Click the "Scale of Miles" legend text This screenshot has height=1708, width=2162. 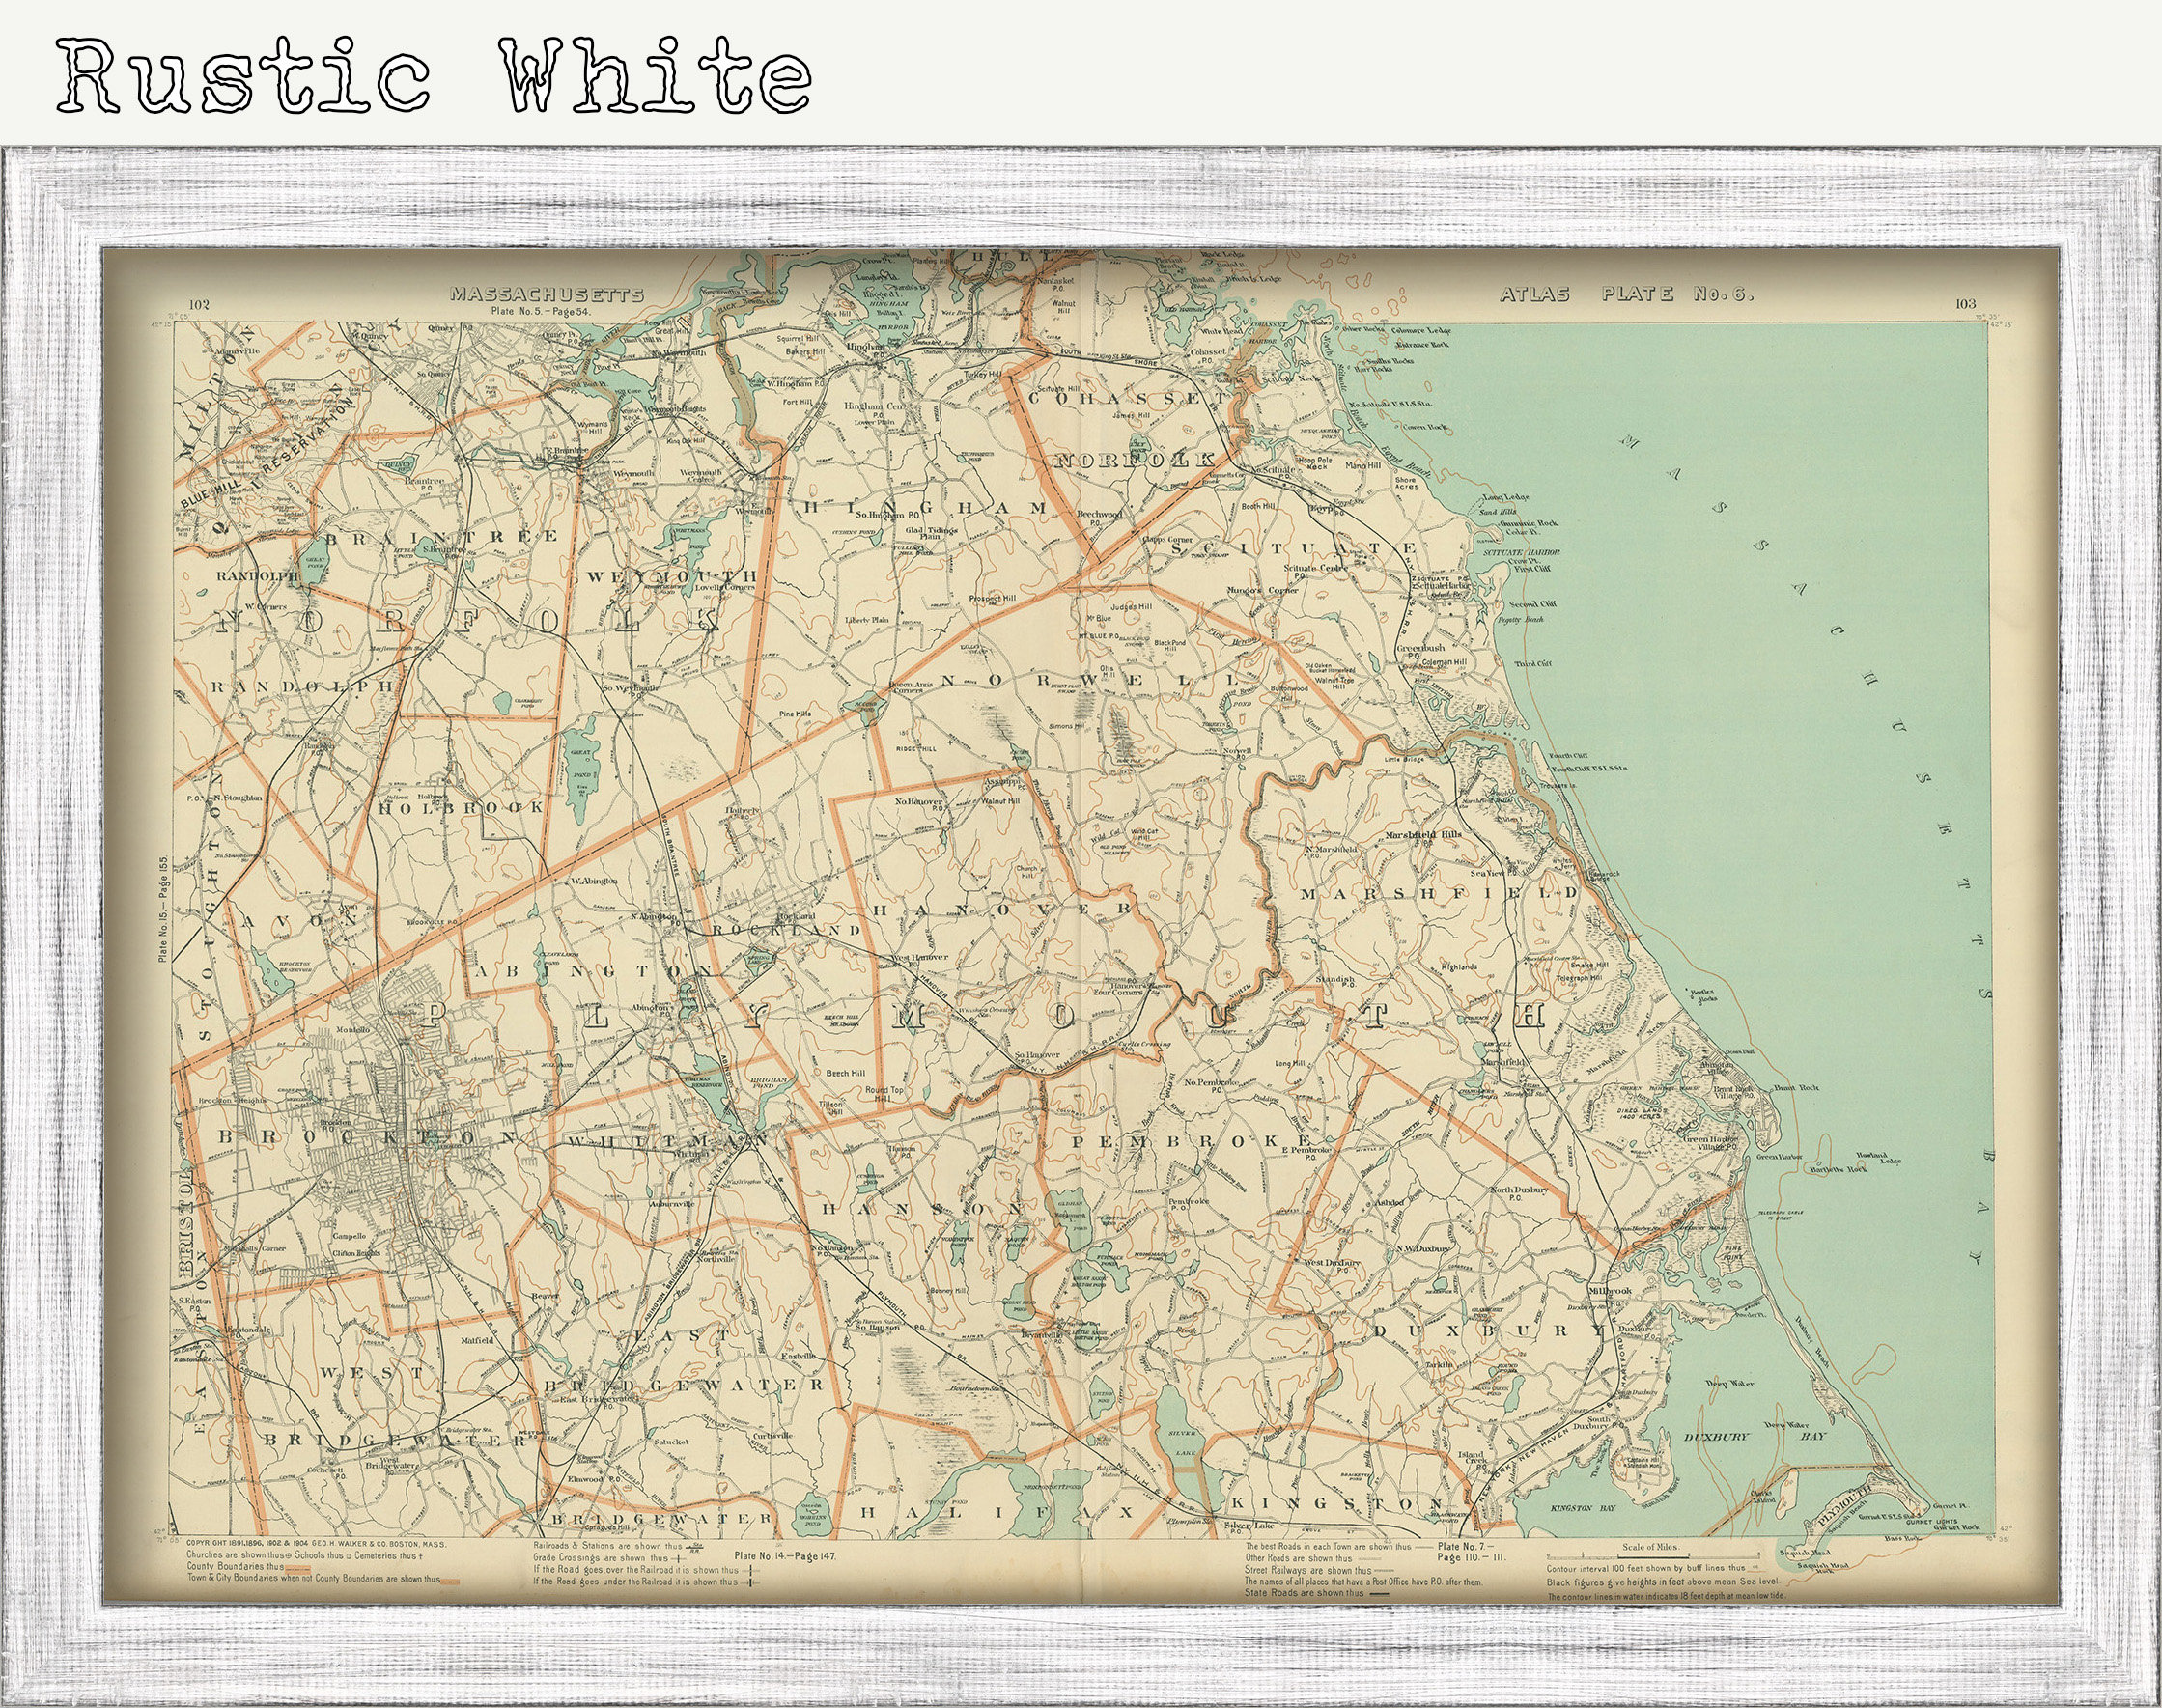1650,1547
